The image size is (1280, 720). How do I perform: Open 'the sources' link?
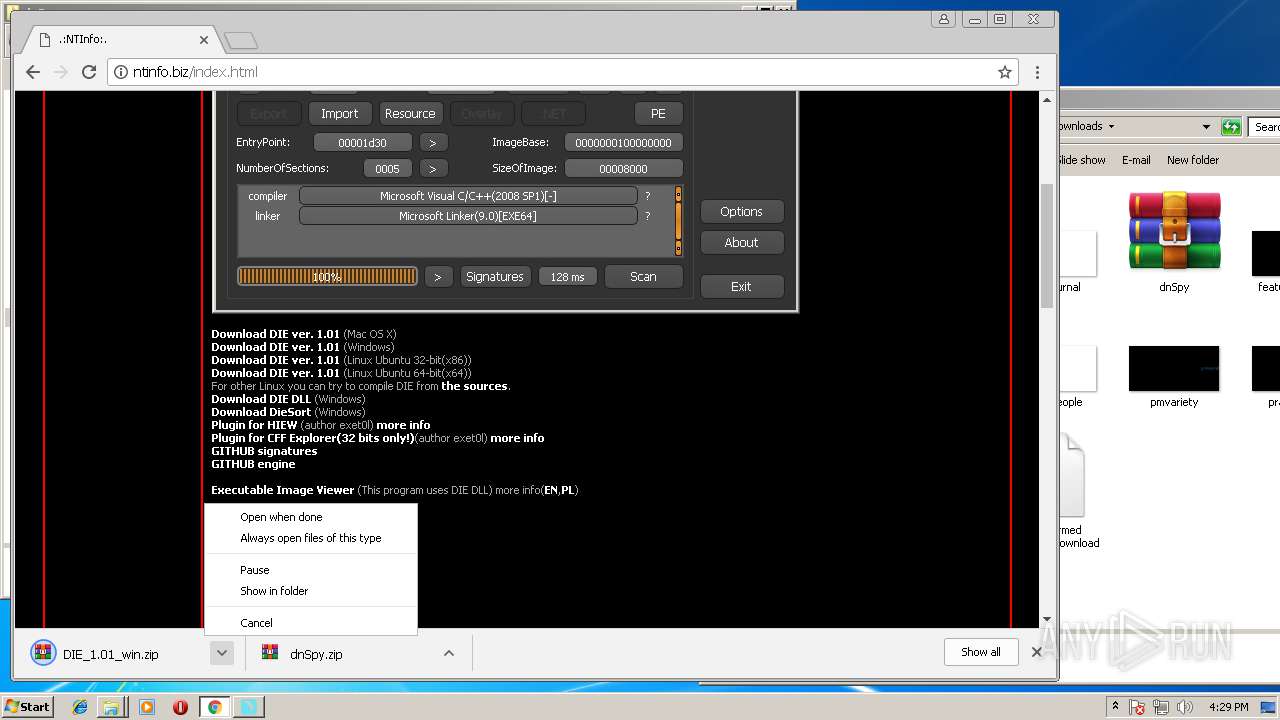pyautogui.click(x=474, y=386)
